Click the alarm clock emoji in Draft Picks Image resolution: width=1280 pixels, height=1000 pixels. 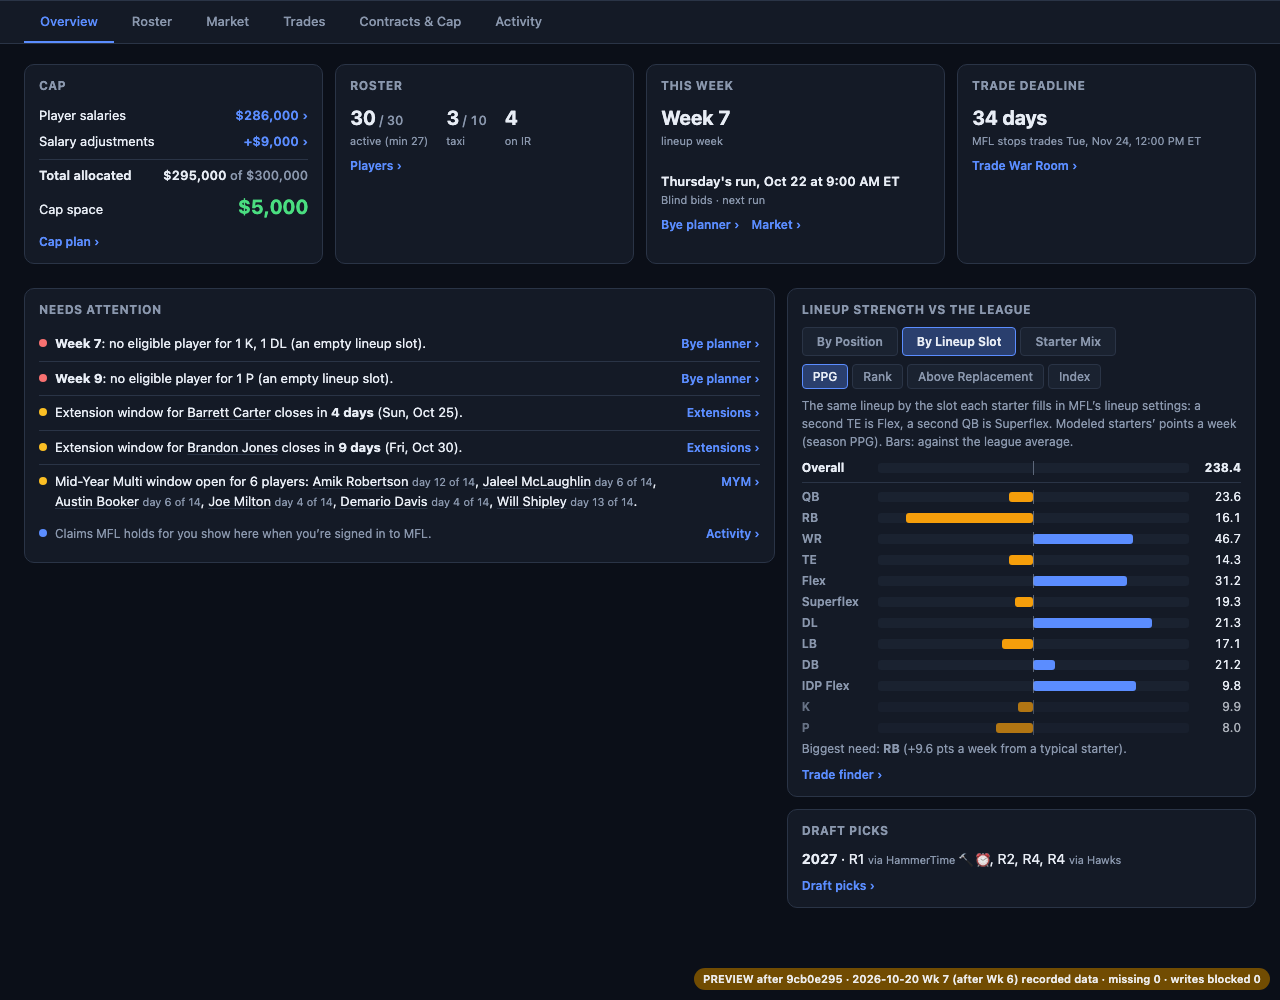coord(983,859)
